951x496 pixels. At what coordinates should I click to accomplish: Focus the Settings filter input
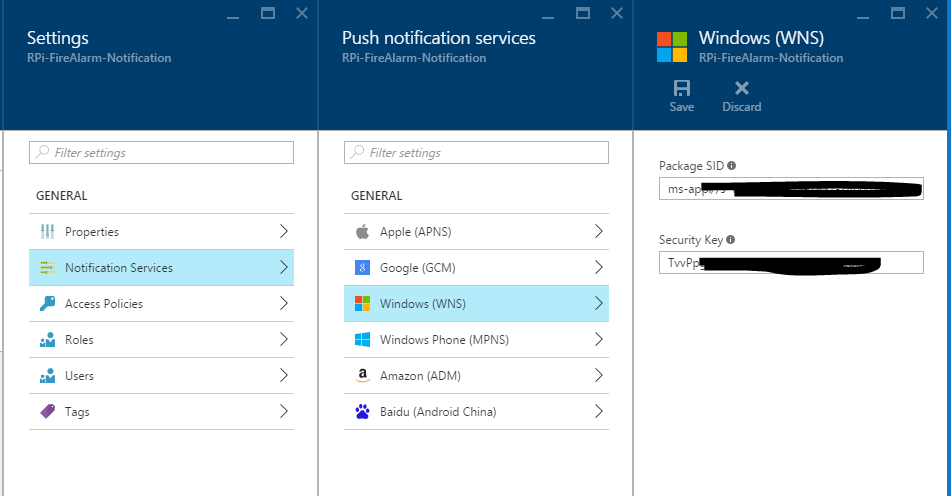coord(161,152)
